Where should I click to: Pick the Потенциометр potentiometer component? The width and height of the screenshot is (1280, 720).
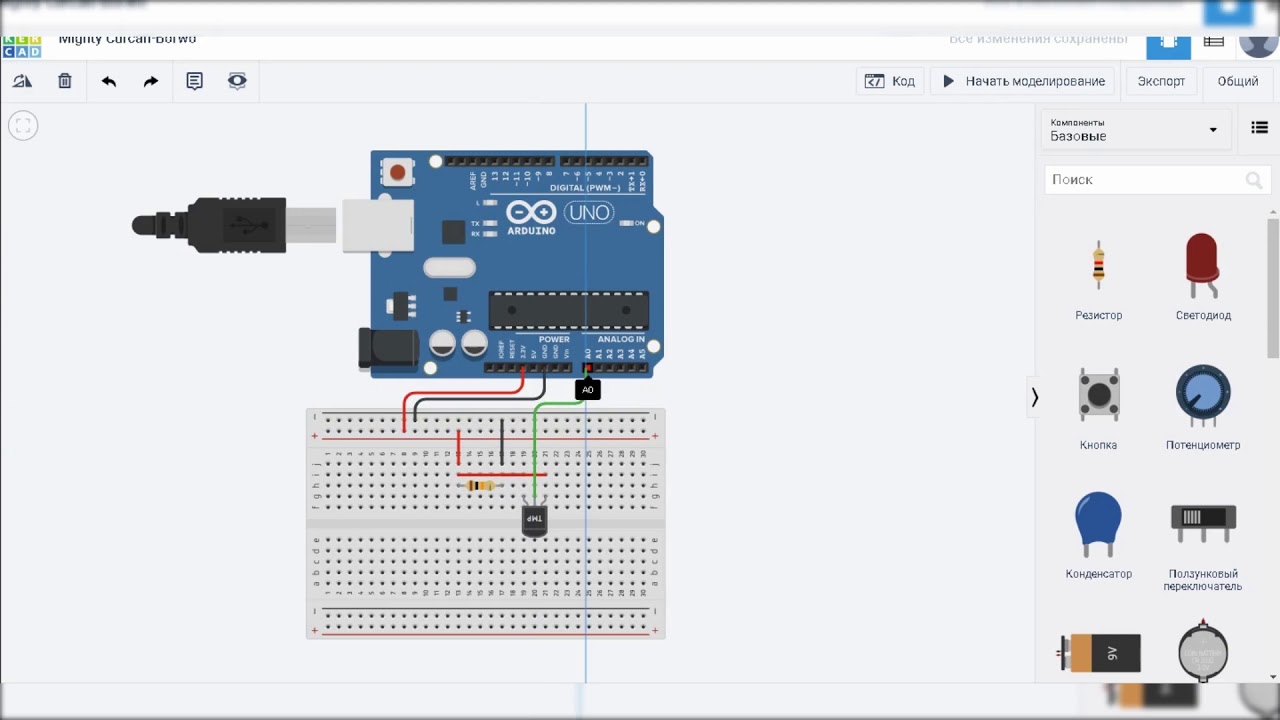(x=1203, y=409)
